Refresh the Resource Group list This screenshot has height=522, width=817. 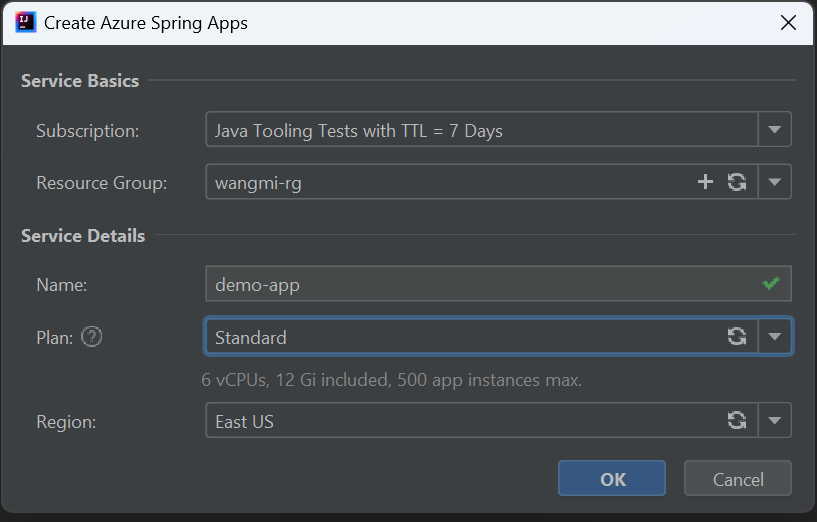(x=737, y=182)
